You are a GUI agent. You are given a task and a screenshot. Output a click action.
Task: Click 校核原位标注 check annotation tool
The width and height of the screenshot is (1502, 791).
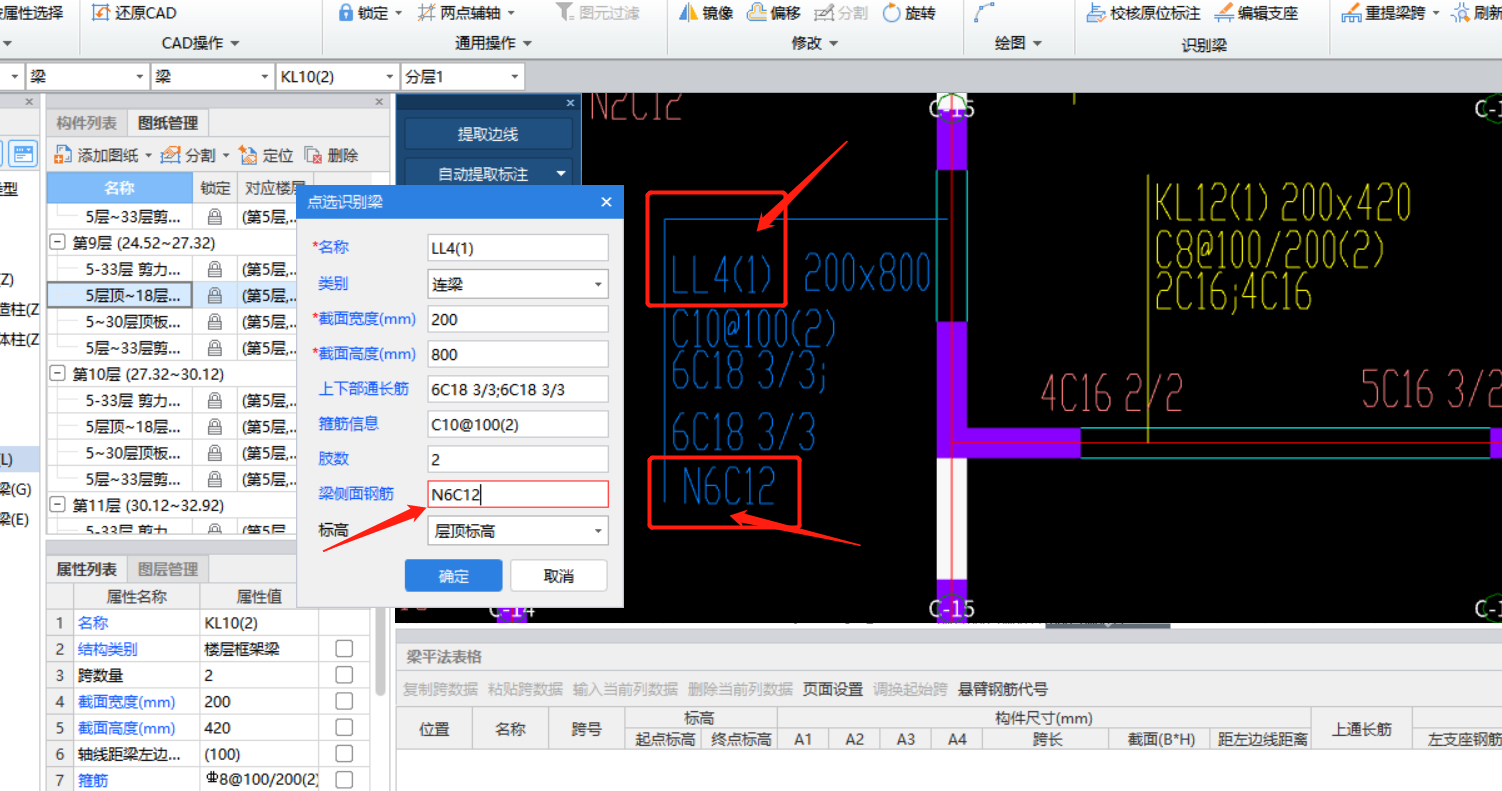point(1142,13)
